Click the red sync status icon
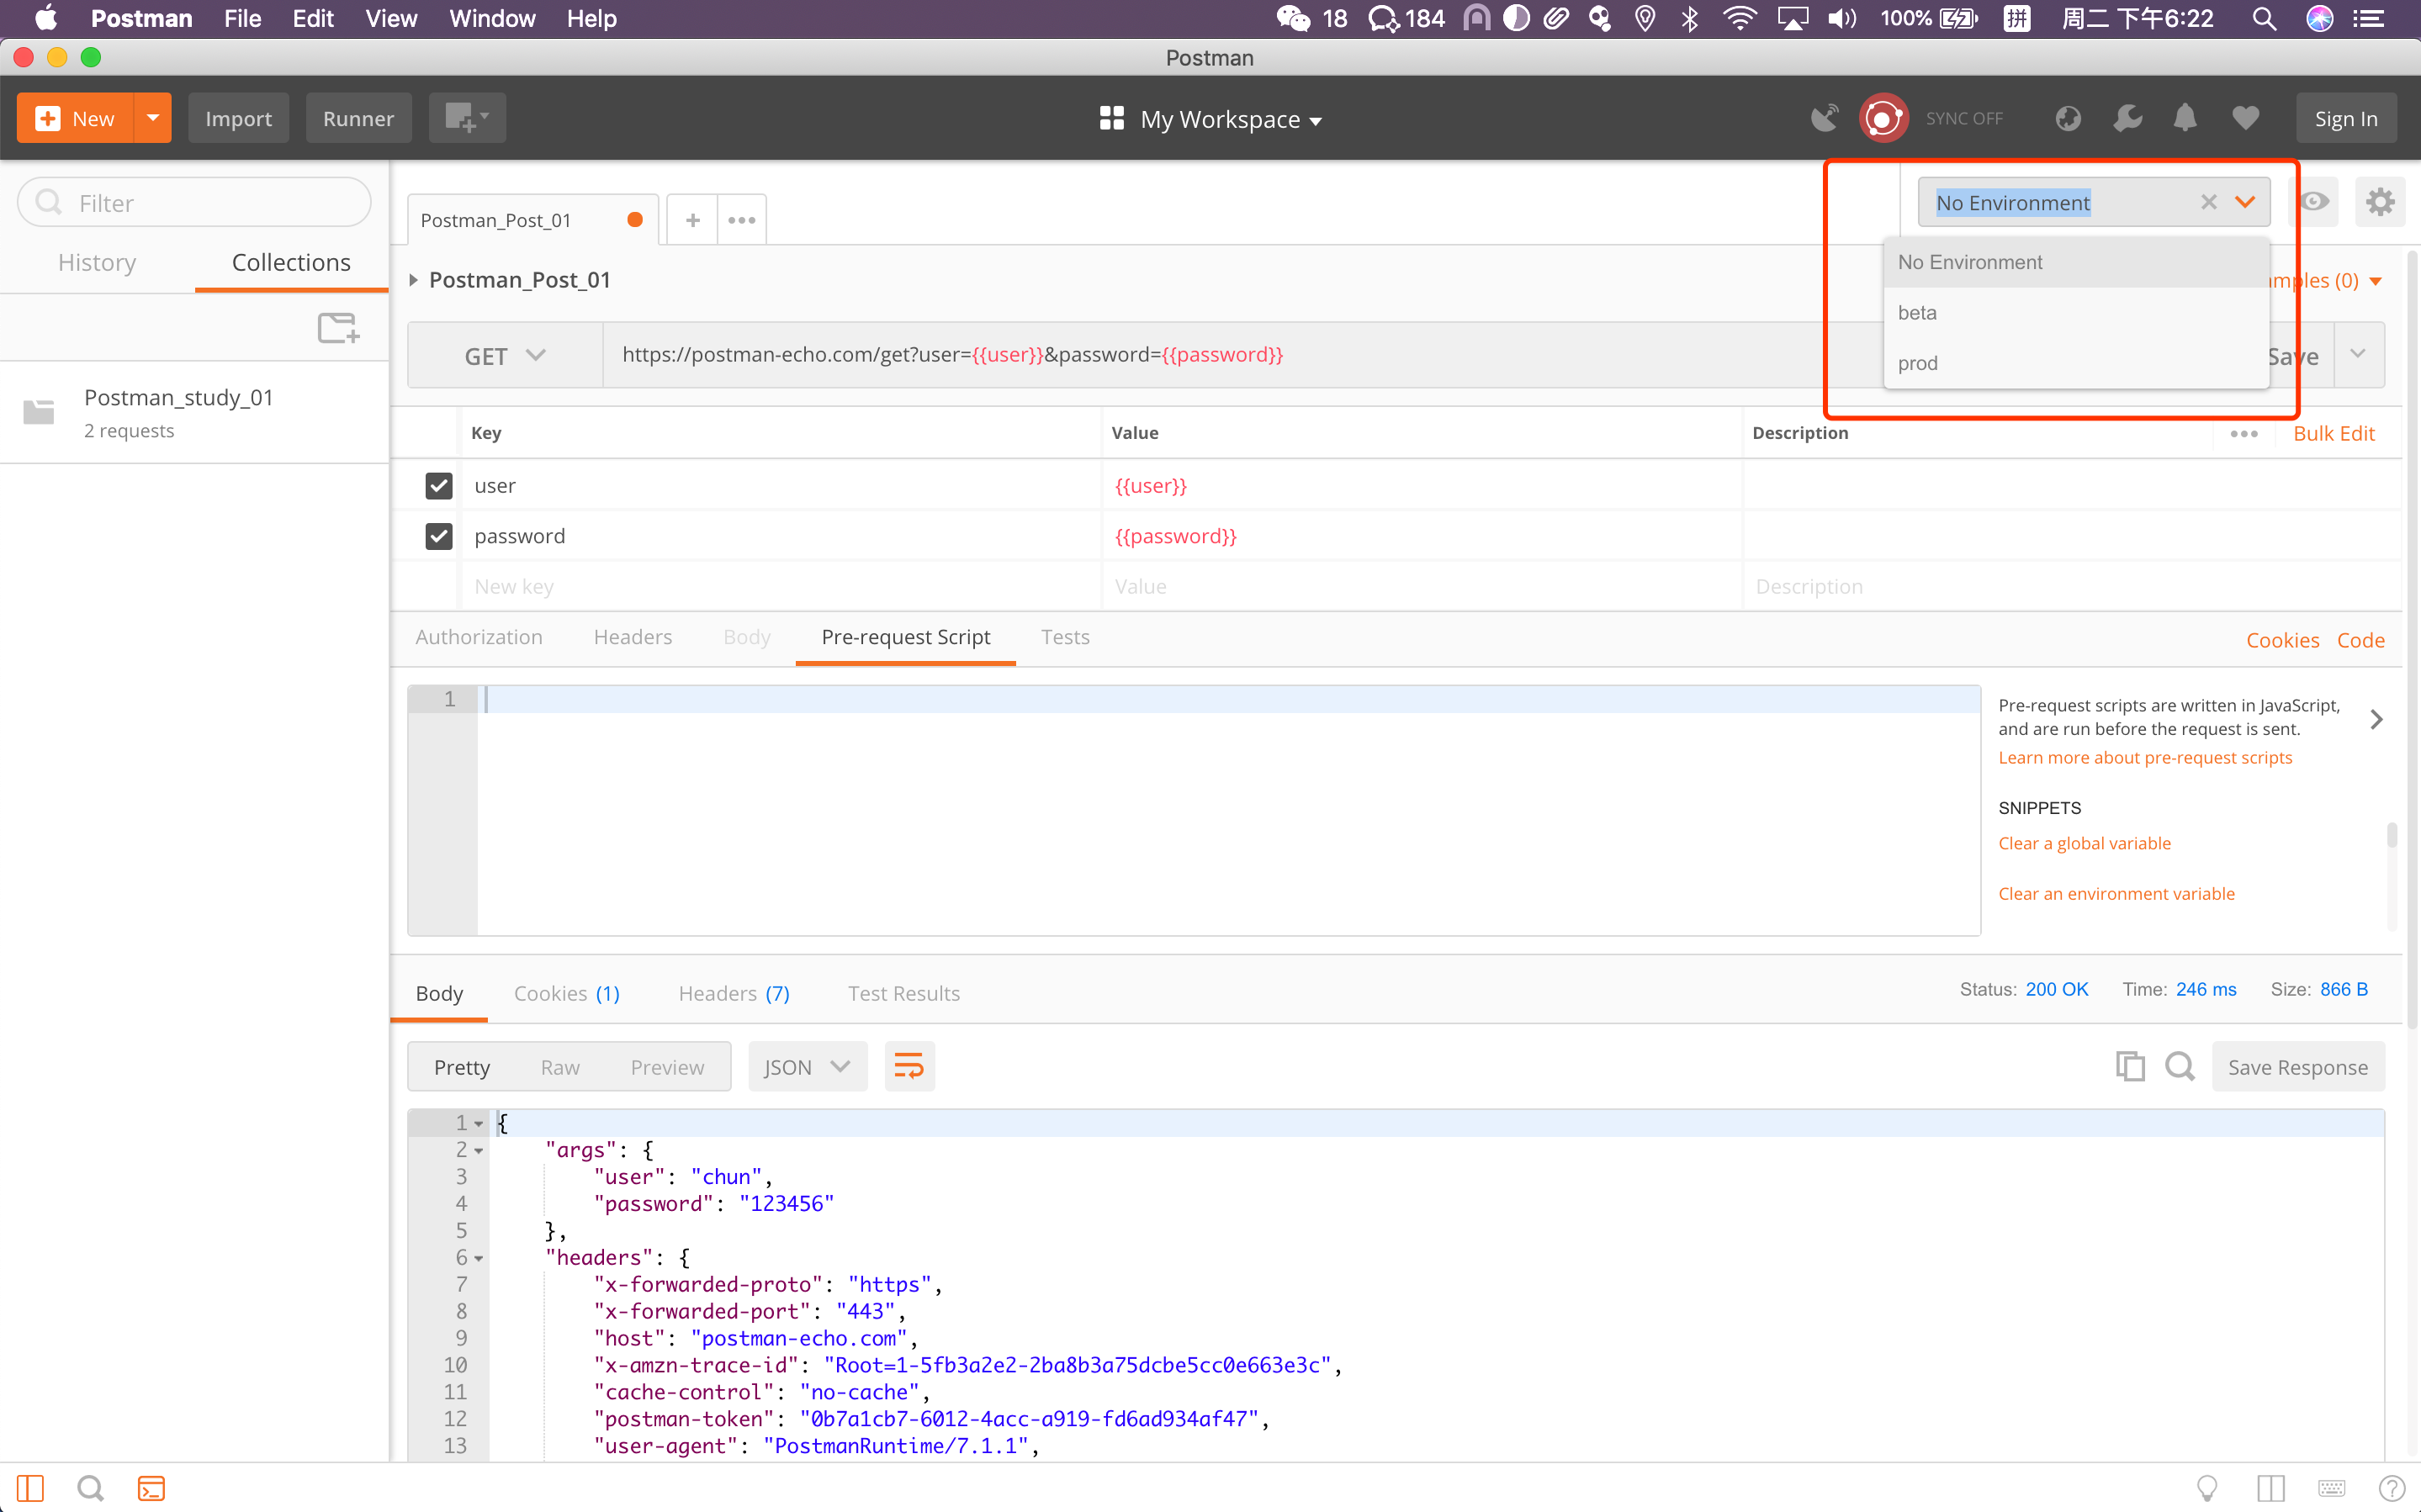Screen dimensions: 2421x1512 (1883, 118)
